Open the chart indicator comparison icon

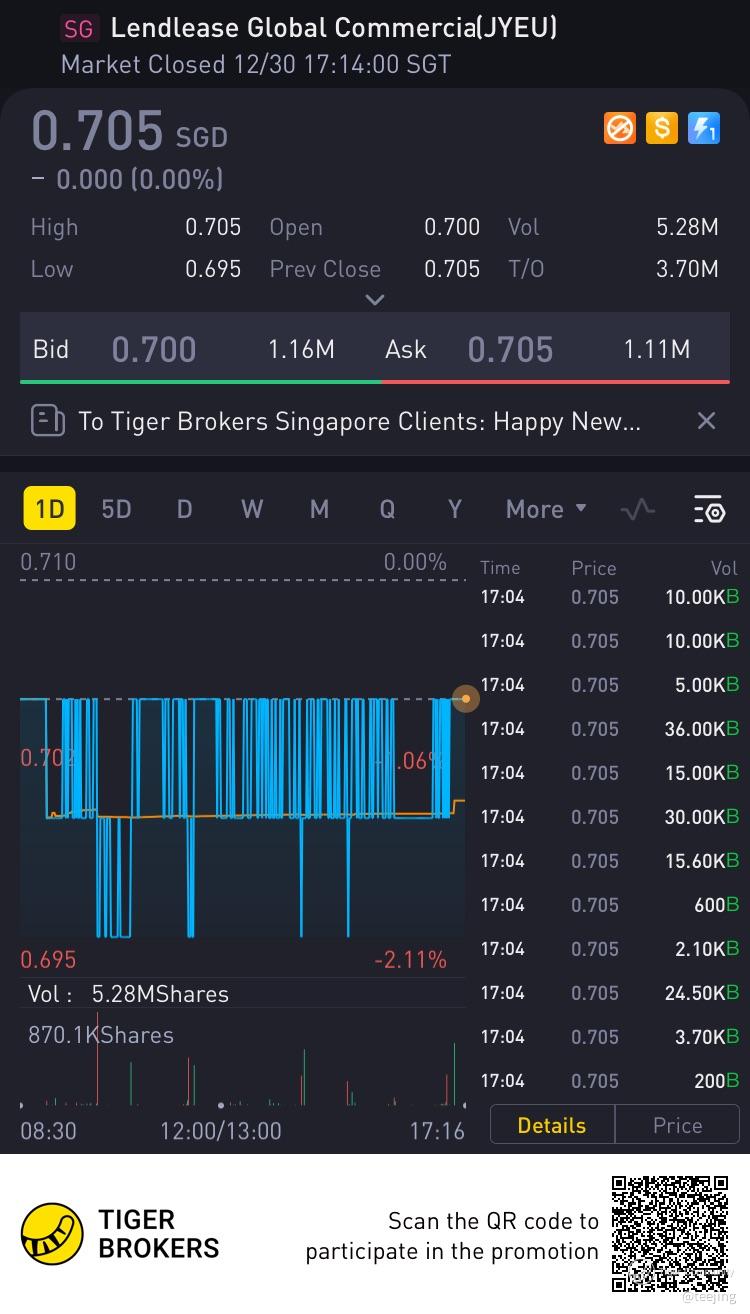pyautogui.click(x=637, y=509)
